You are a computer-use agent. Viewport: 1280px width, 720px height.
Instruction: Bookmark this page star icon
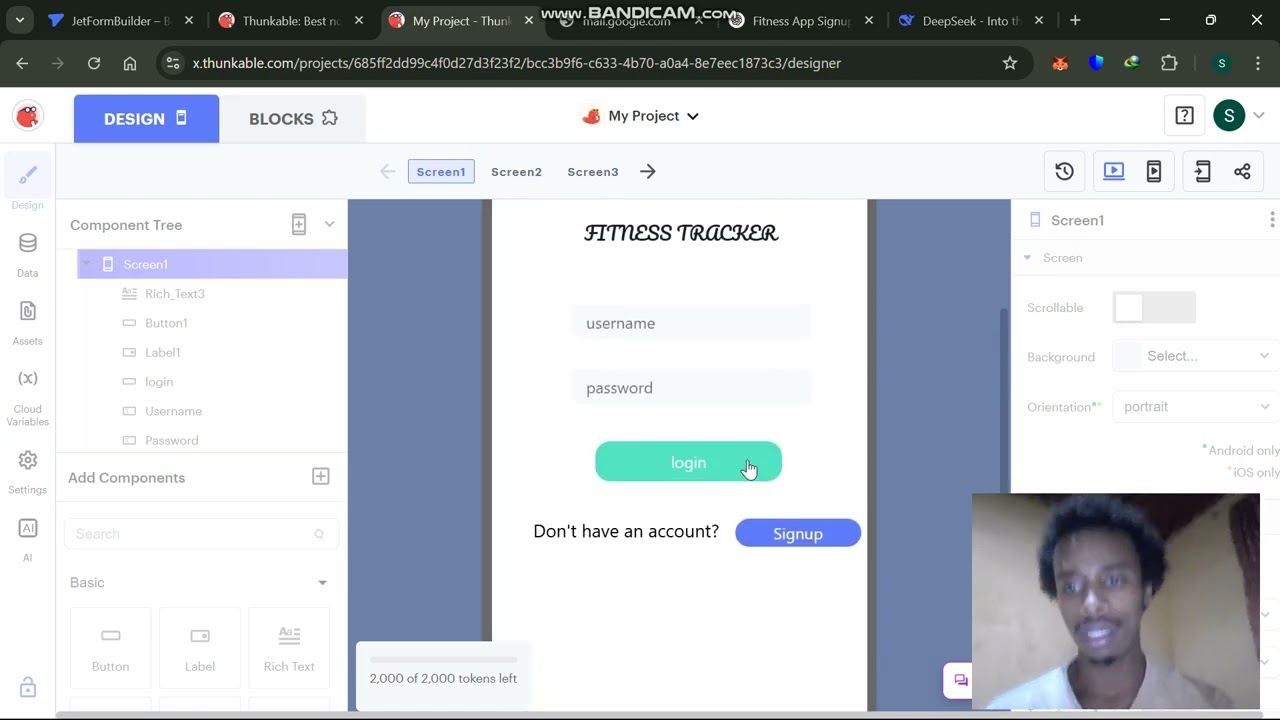[x=1010, y=63]
